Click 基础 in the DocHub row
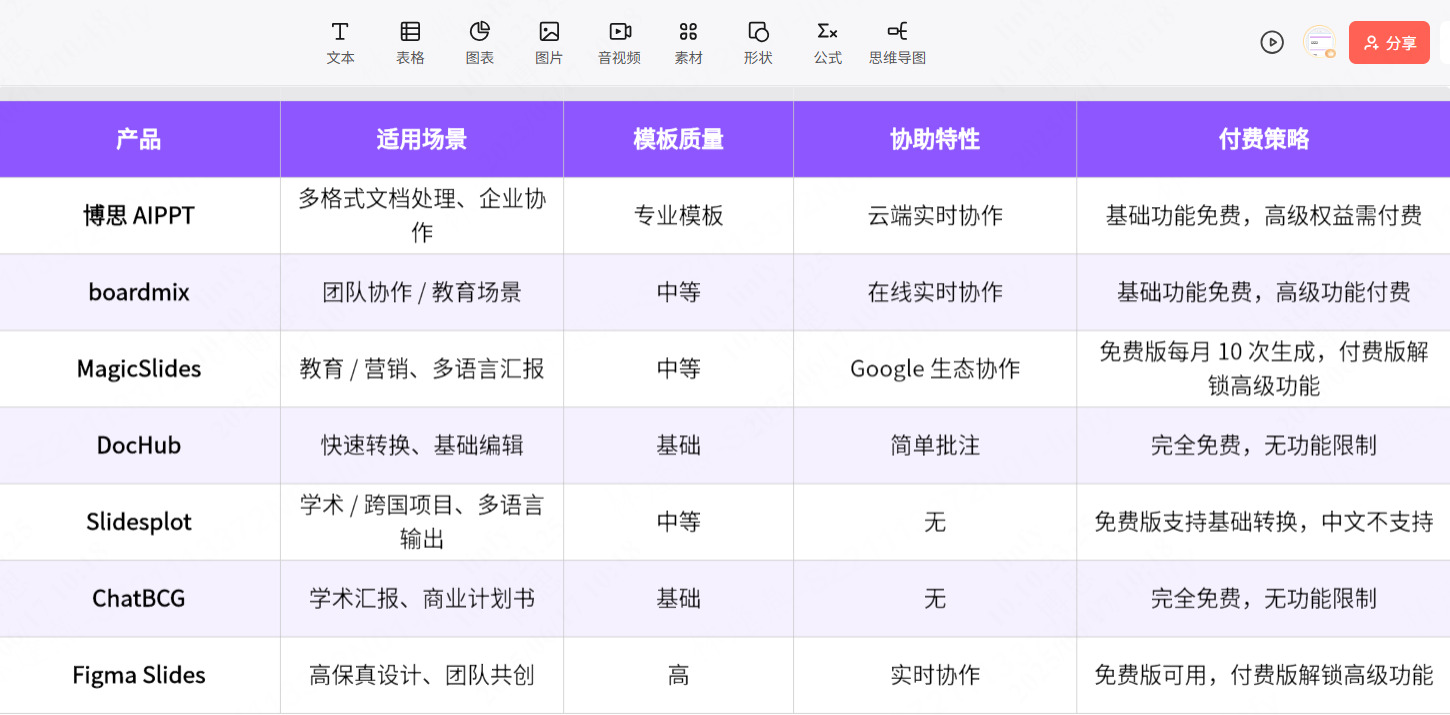1450x715 pixels. (679, 445)
